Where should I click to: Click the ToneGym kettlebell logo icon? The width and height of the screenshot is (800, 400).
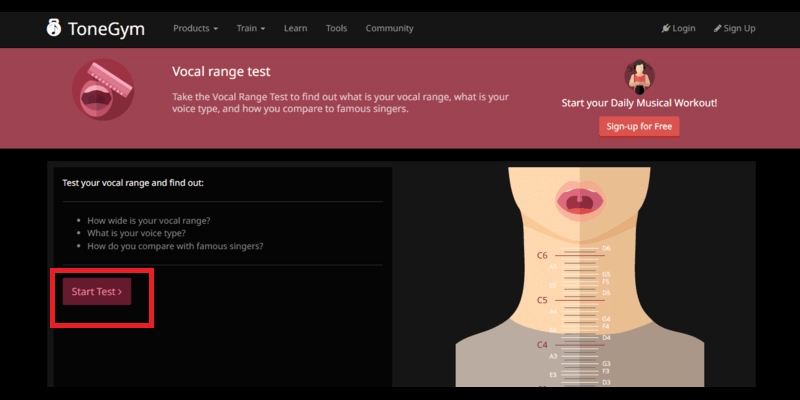point(54,28)
